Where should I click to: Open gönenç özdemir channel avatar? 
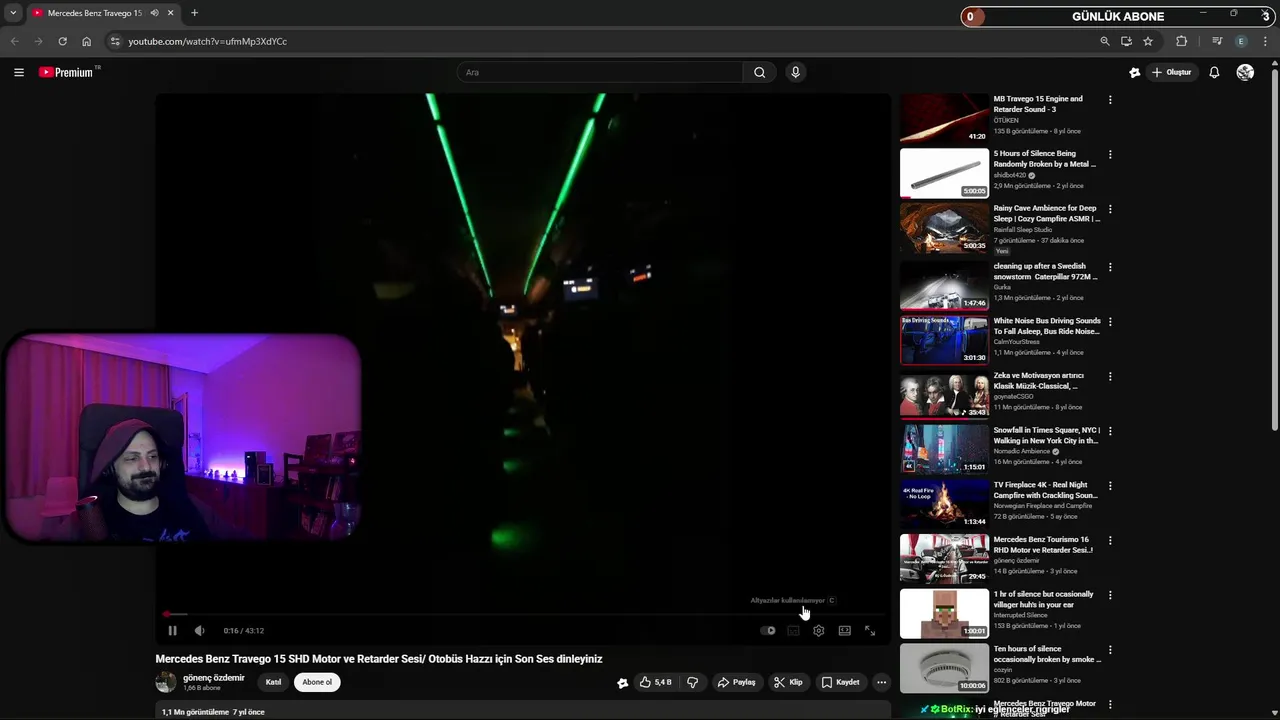166,682
